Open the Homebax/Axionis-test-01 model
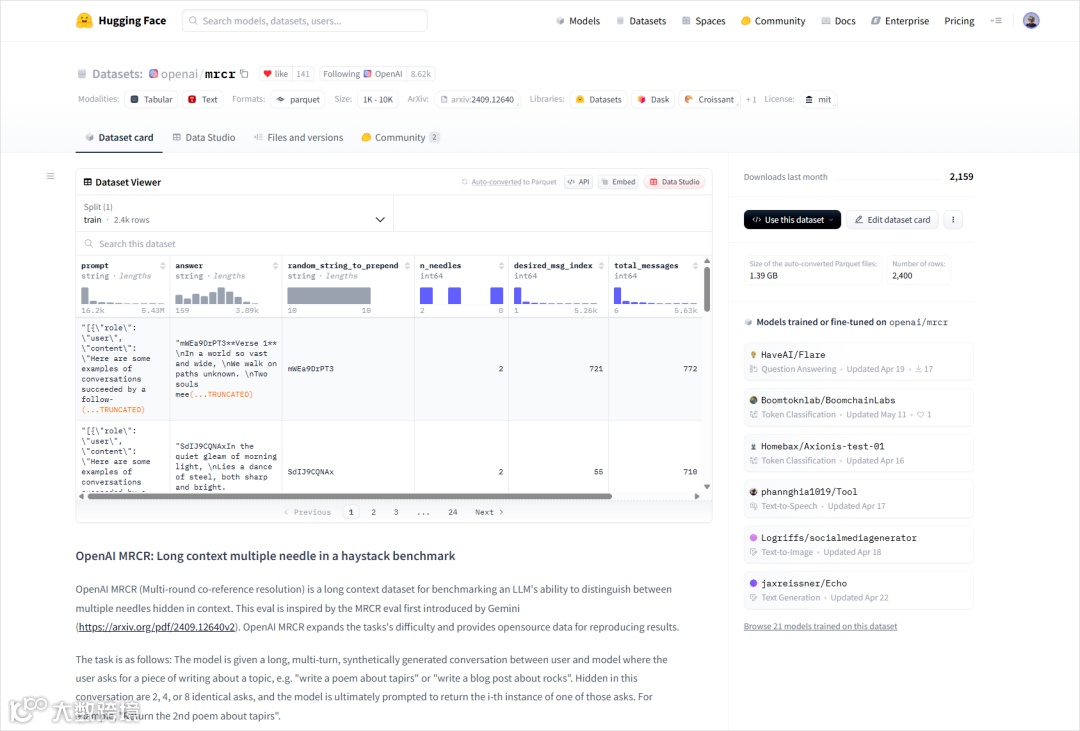 (858, 453)
